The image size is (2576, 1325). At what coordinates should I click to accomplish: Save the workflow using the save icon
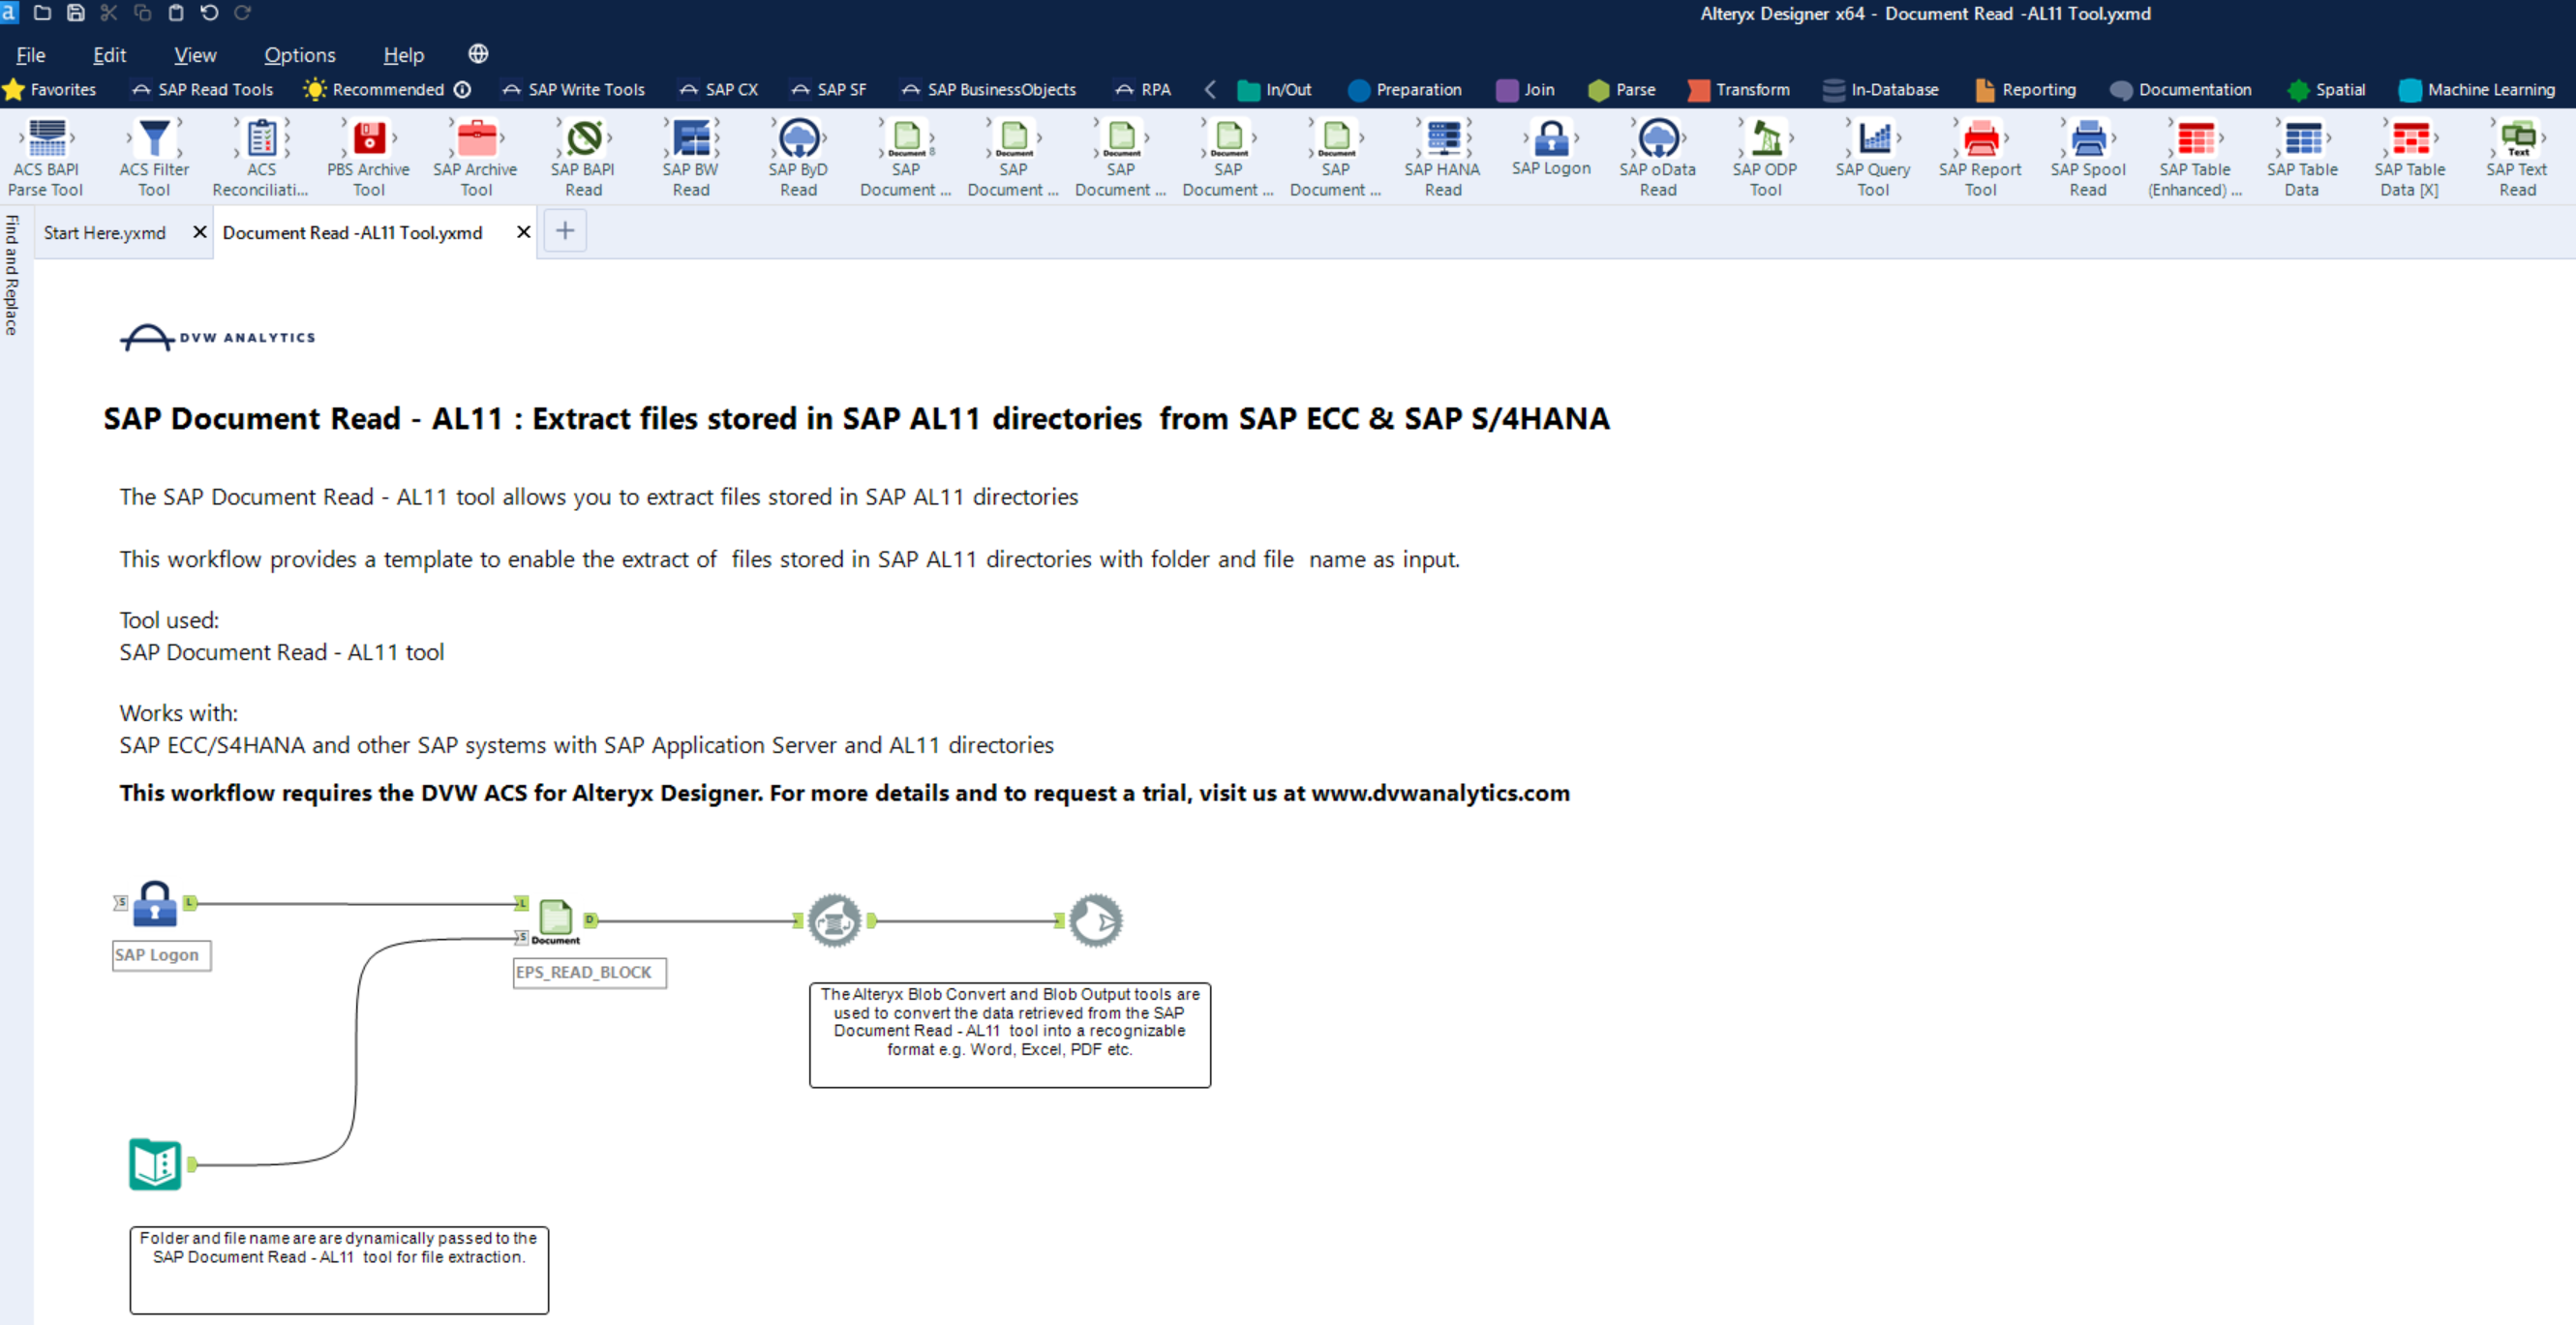click(x=75, y=13)
